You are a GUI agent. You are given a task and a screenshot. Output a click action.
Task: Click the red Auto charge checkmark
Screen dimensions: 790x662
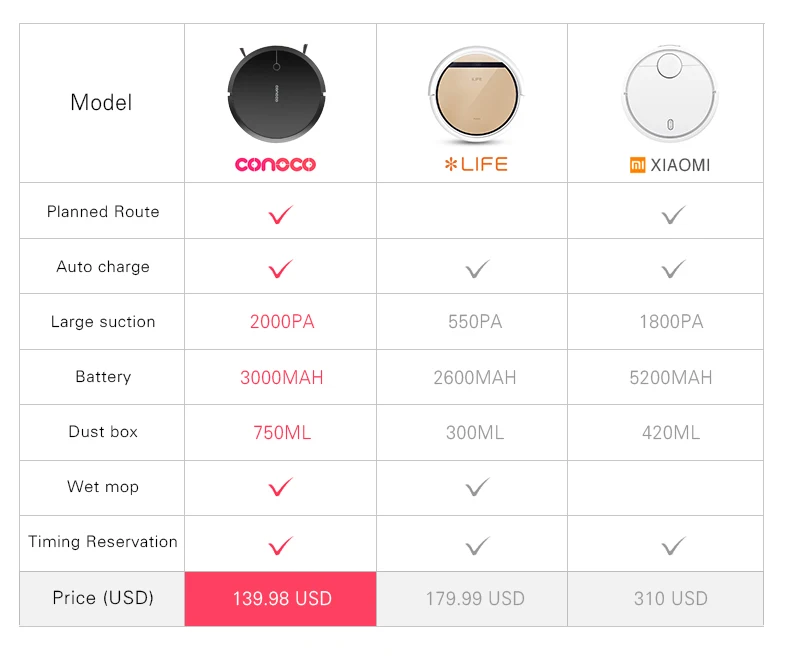280,269
